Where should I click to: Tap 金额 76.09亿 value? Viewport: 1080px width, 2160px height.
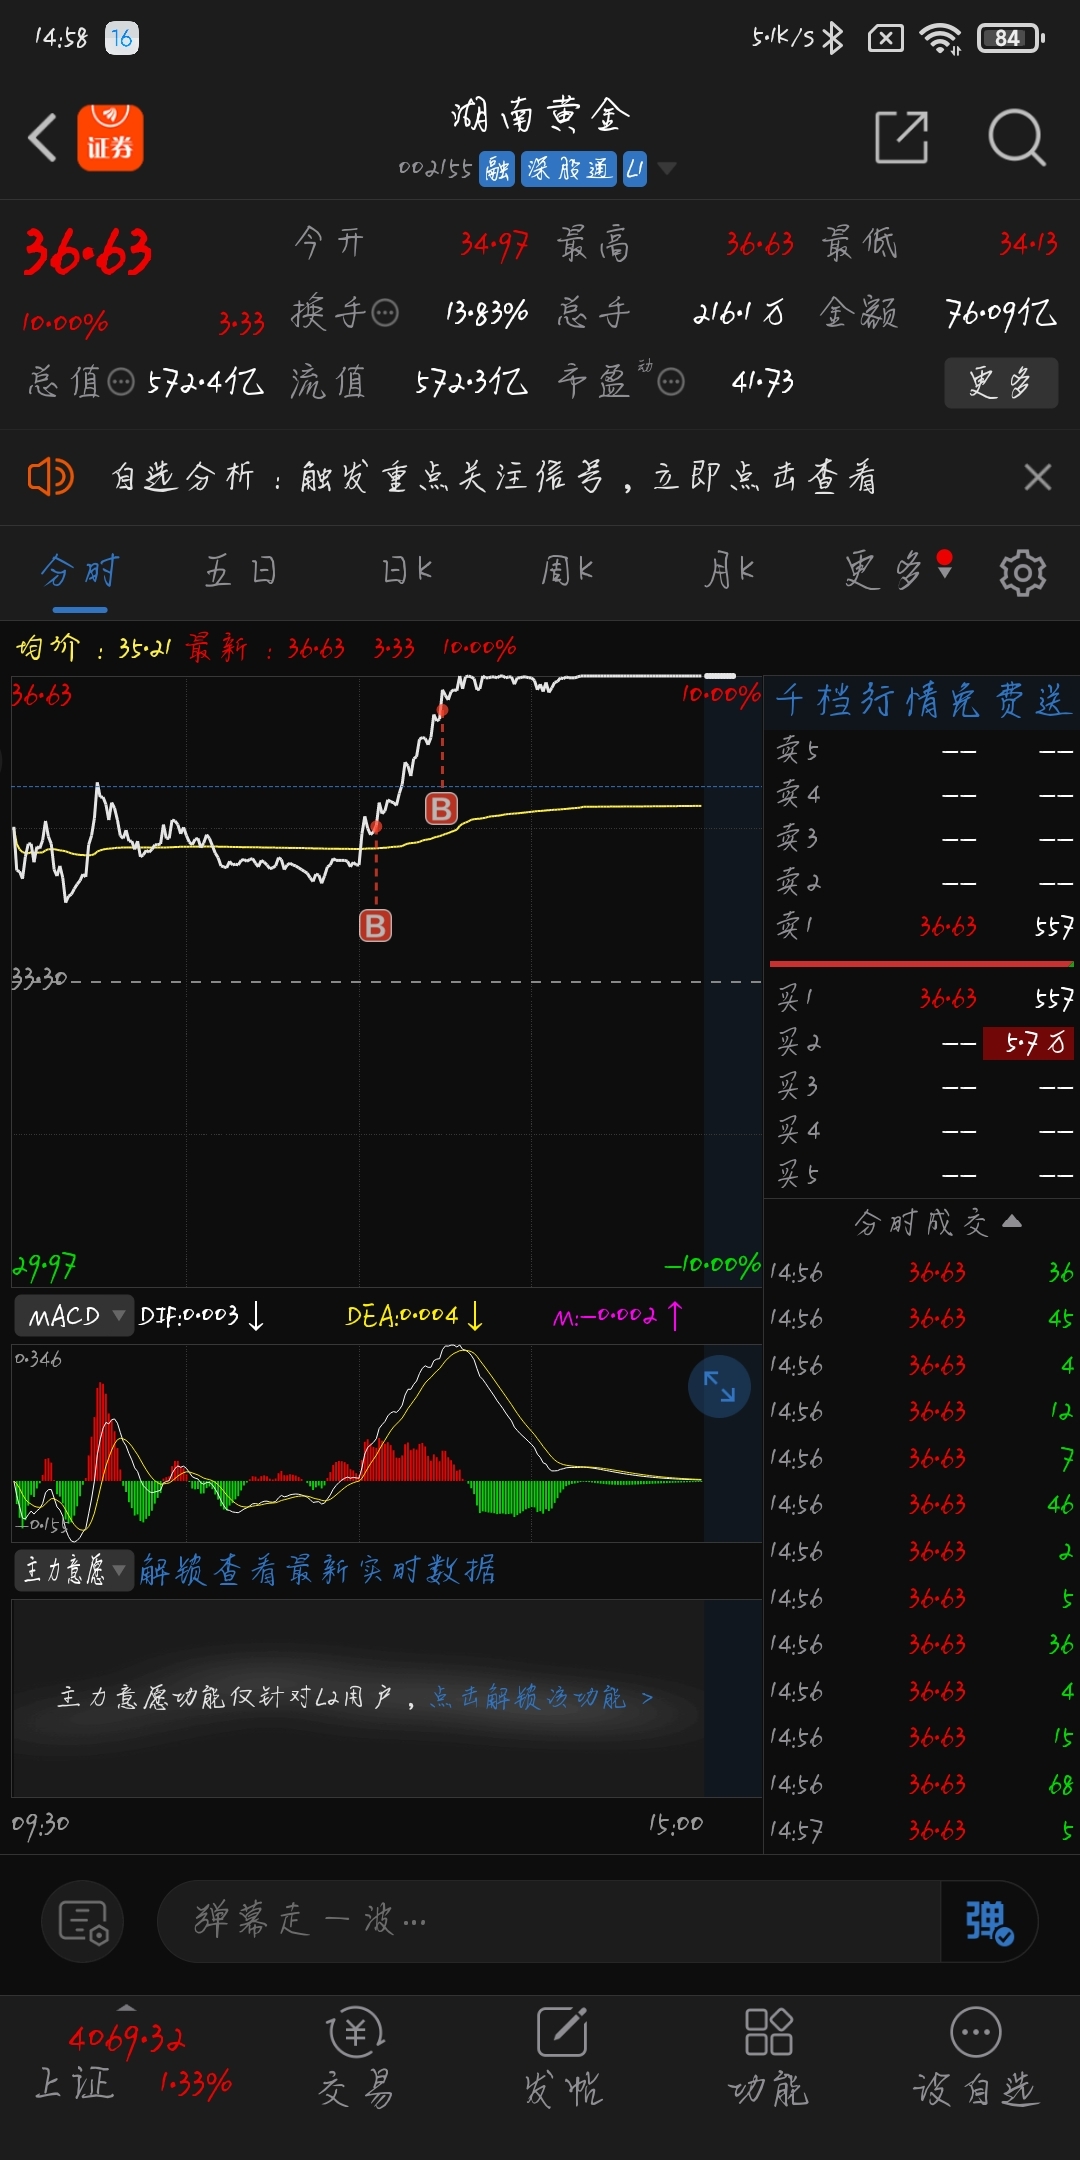(1001, 314)
